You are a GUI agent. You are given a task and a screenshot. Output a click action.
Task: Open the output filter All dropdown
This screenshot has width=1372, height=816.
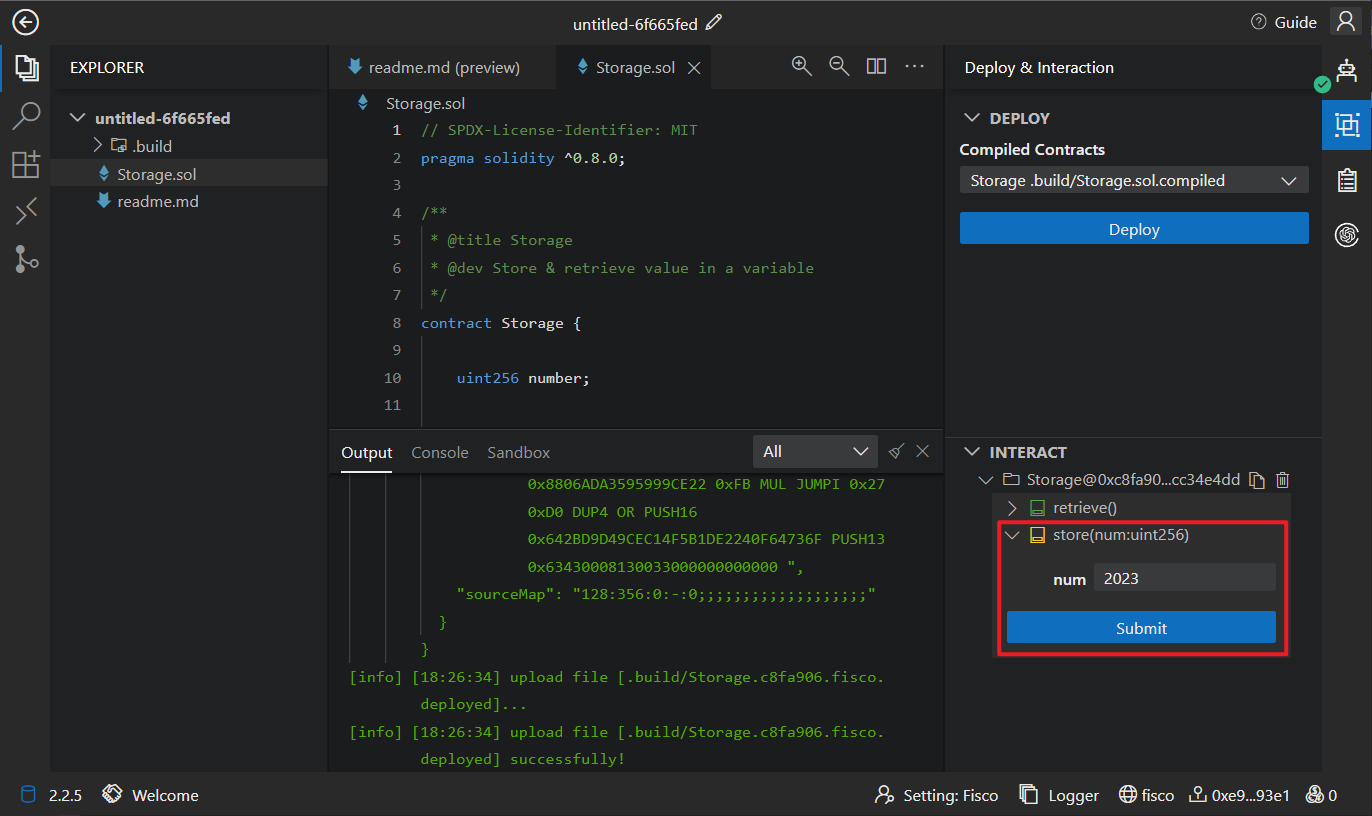814,452
